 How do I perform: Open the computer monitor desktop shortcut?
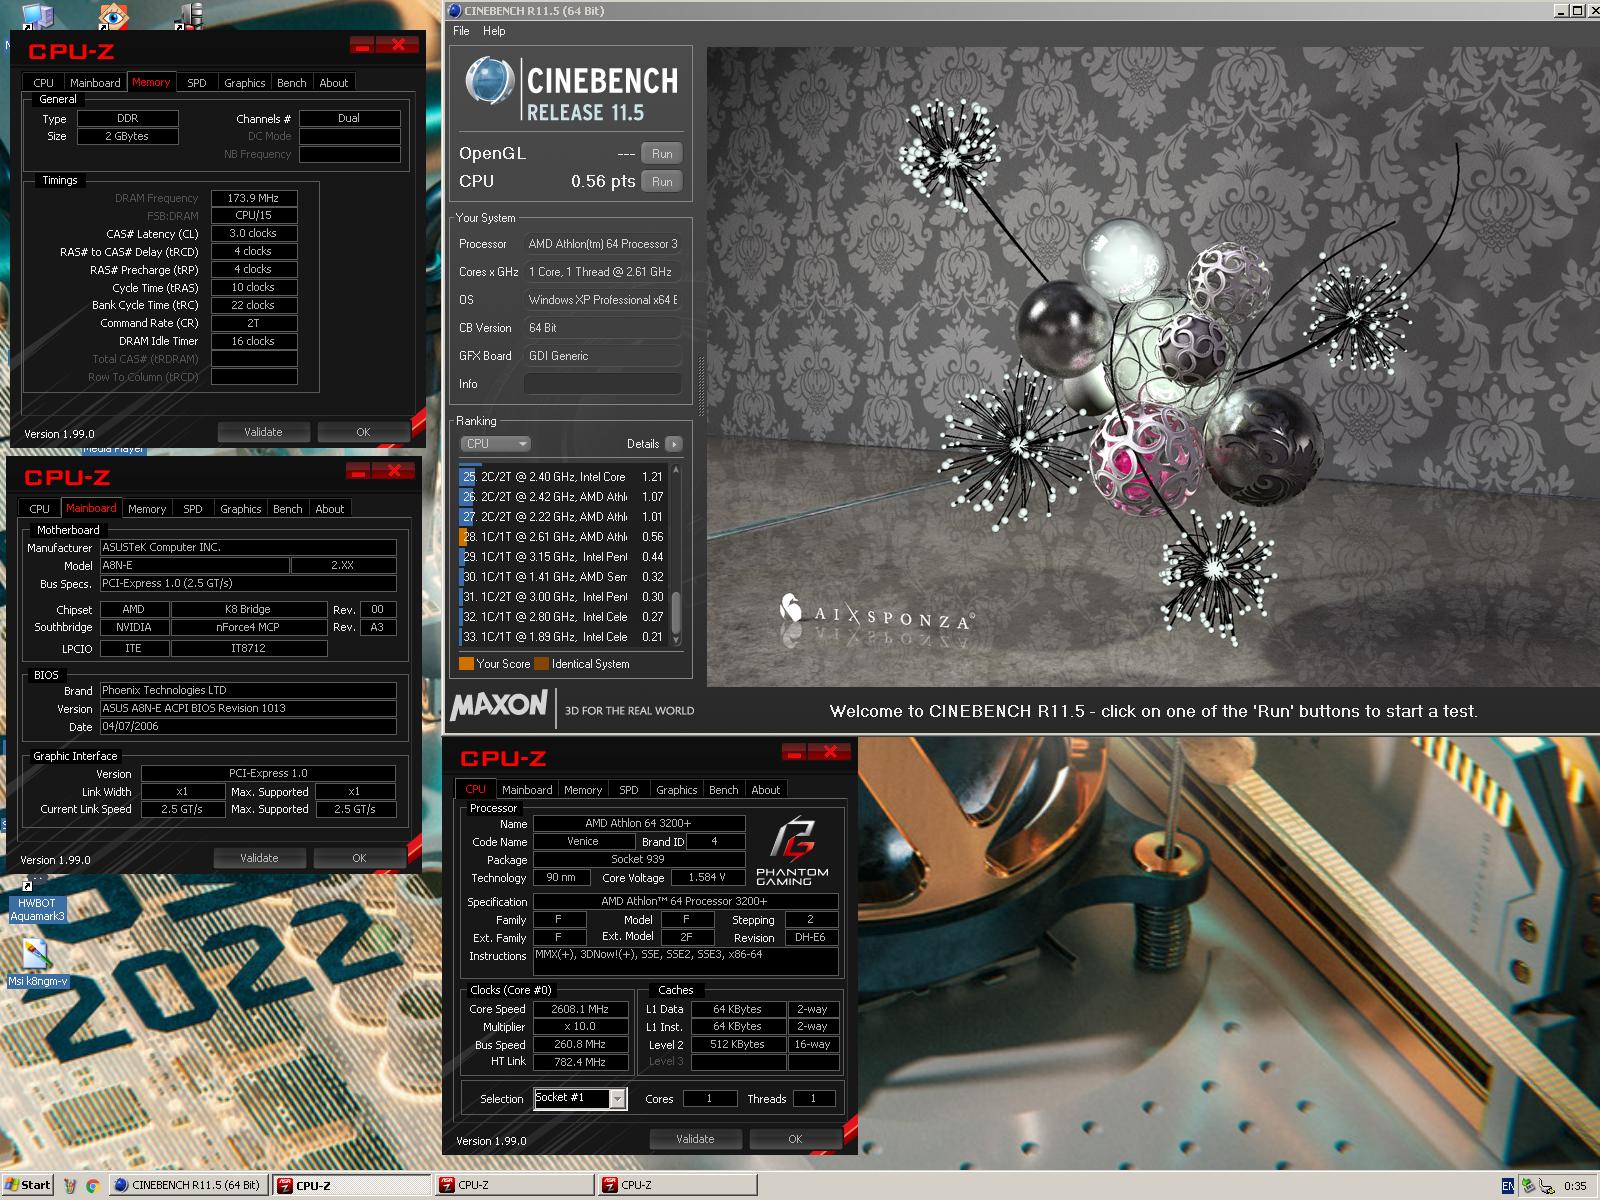coord(38,15)
